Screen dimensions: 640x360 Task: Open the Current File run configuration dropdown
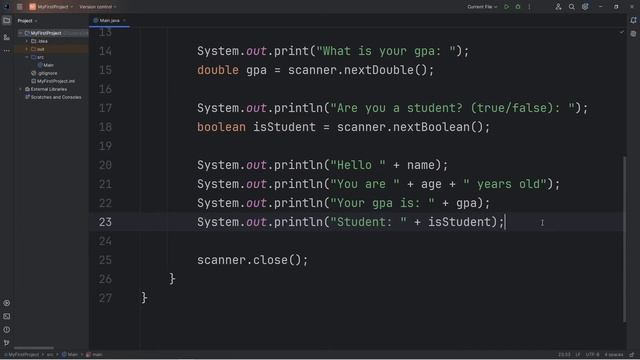(482, 7)
